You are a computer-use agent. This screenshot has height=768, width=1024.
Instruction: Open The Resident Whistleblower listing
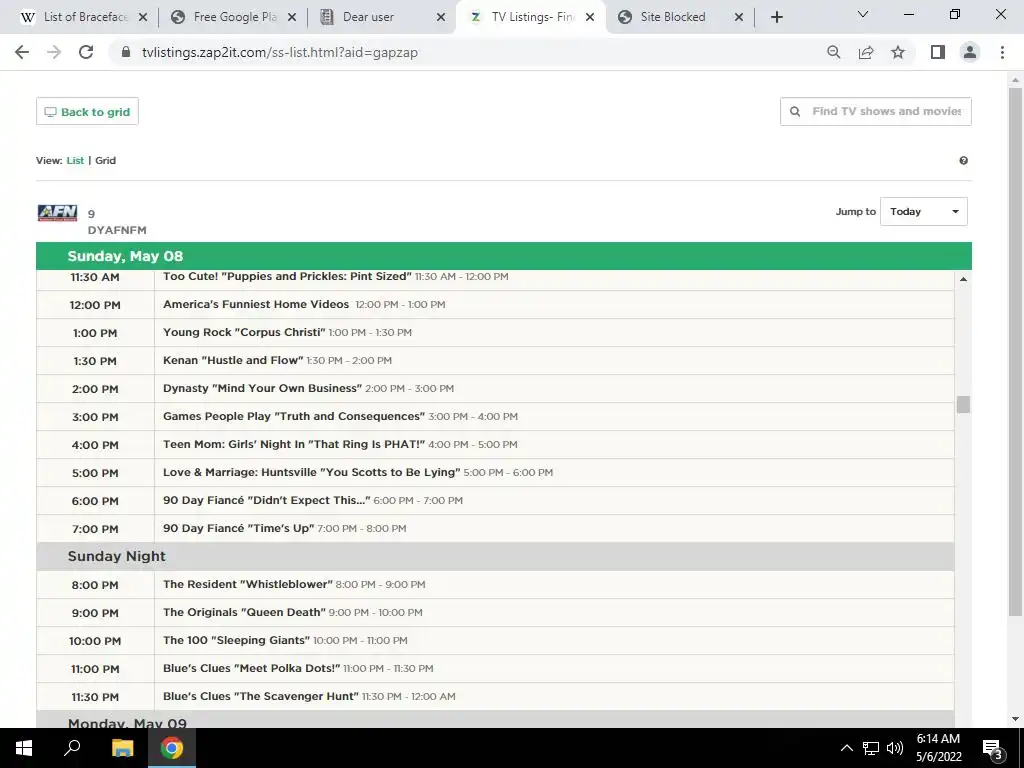pyautogui.click(x=248, y=584)
